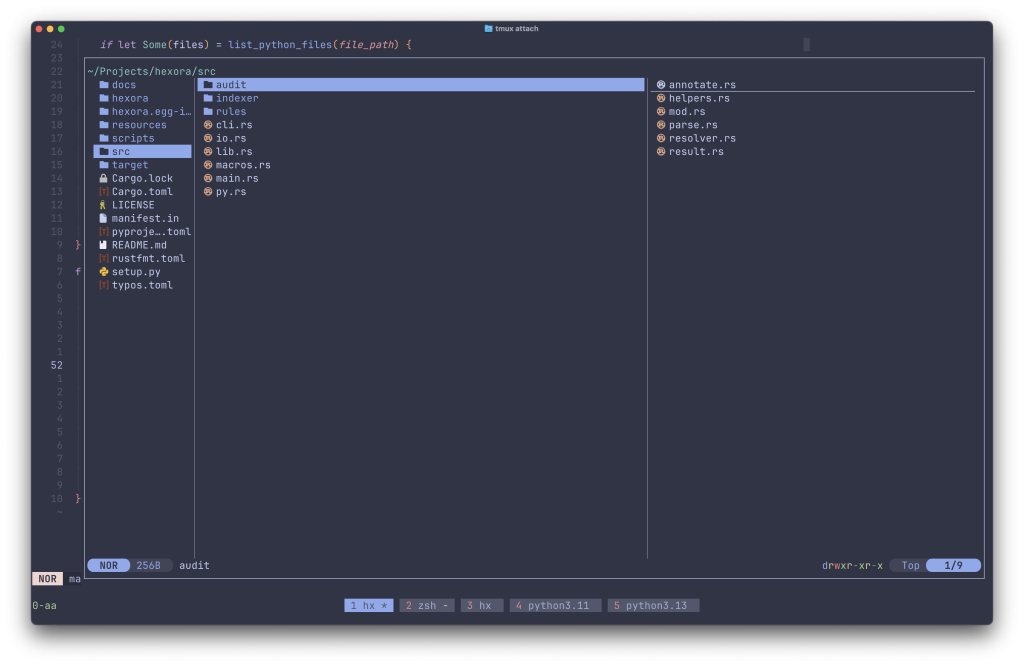The image size is (1024, 666).
Task: Click the Python icon beside setup.py
Action: (104, 272)
